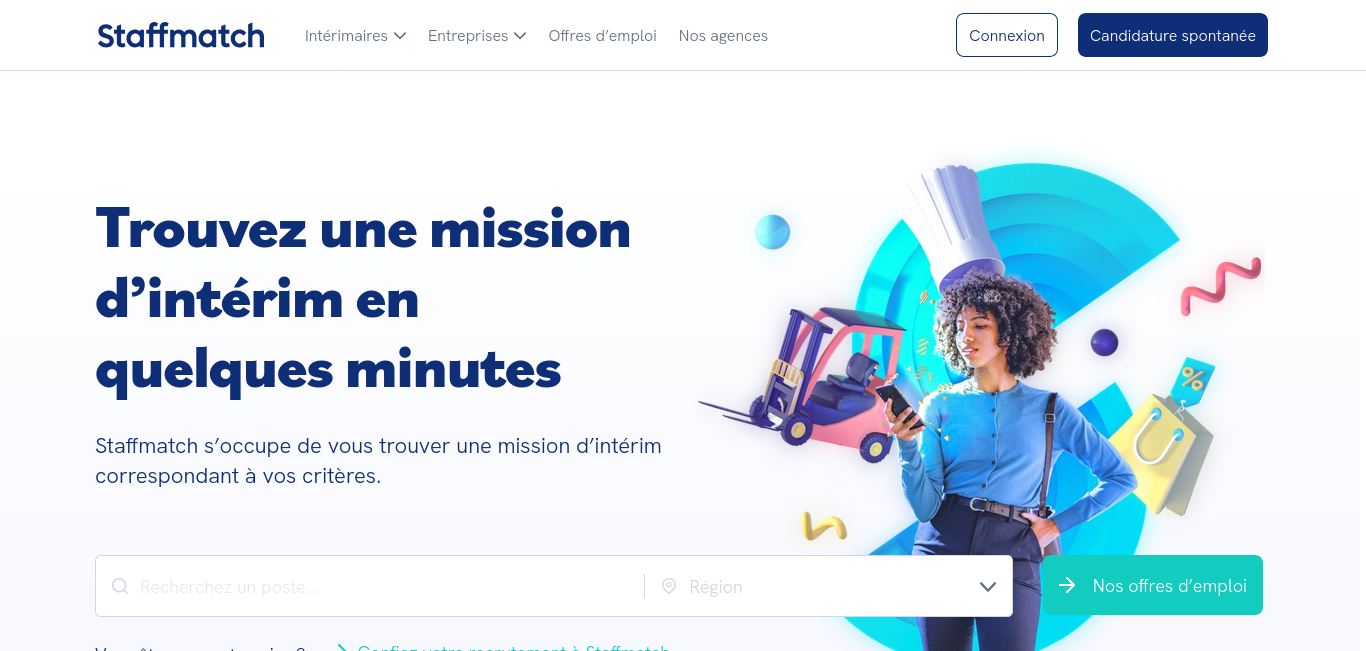Expand the Intérimaires menu chevron
The image size is (1366, 651).
click(400, 36)
